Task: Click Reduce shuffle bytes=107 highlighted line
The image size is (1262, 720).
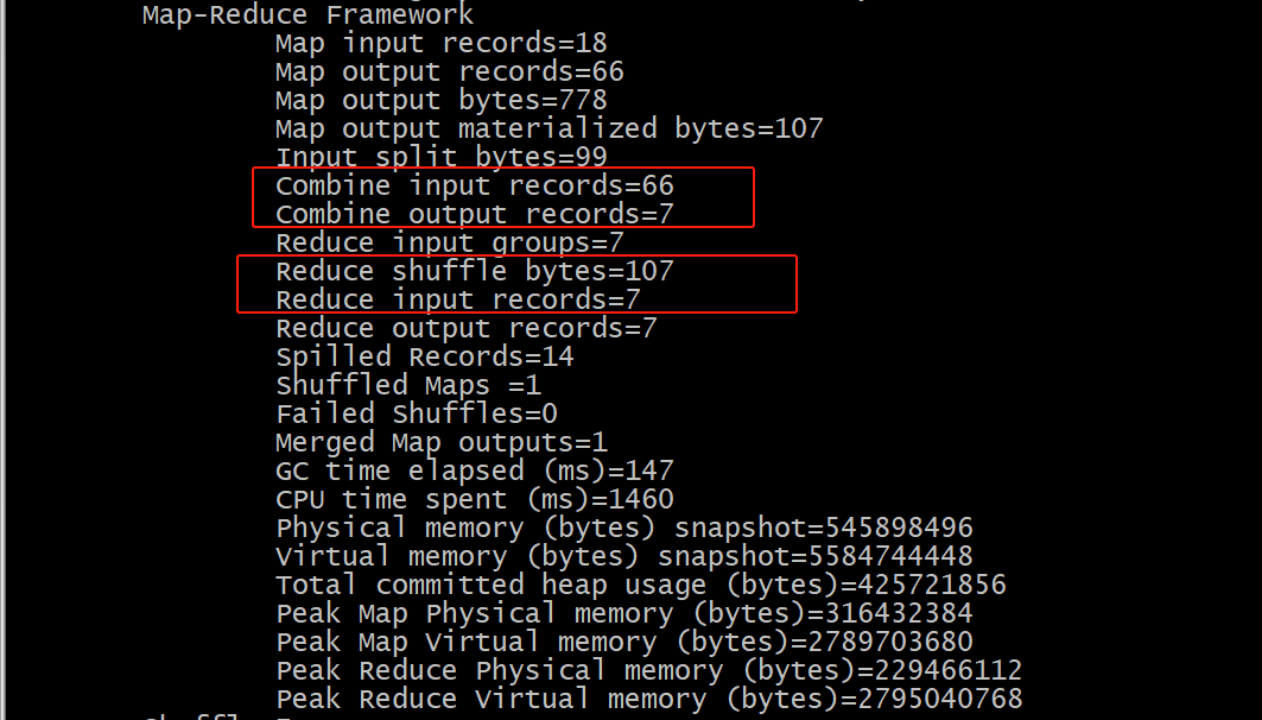Action: (474, 271)
